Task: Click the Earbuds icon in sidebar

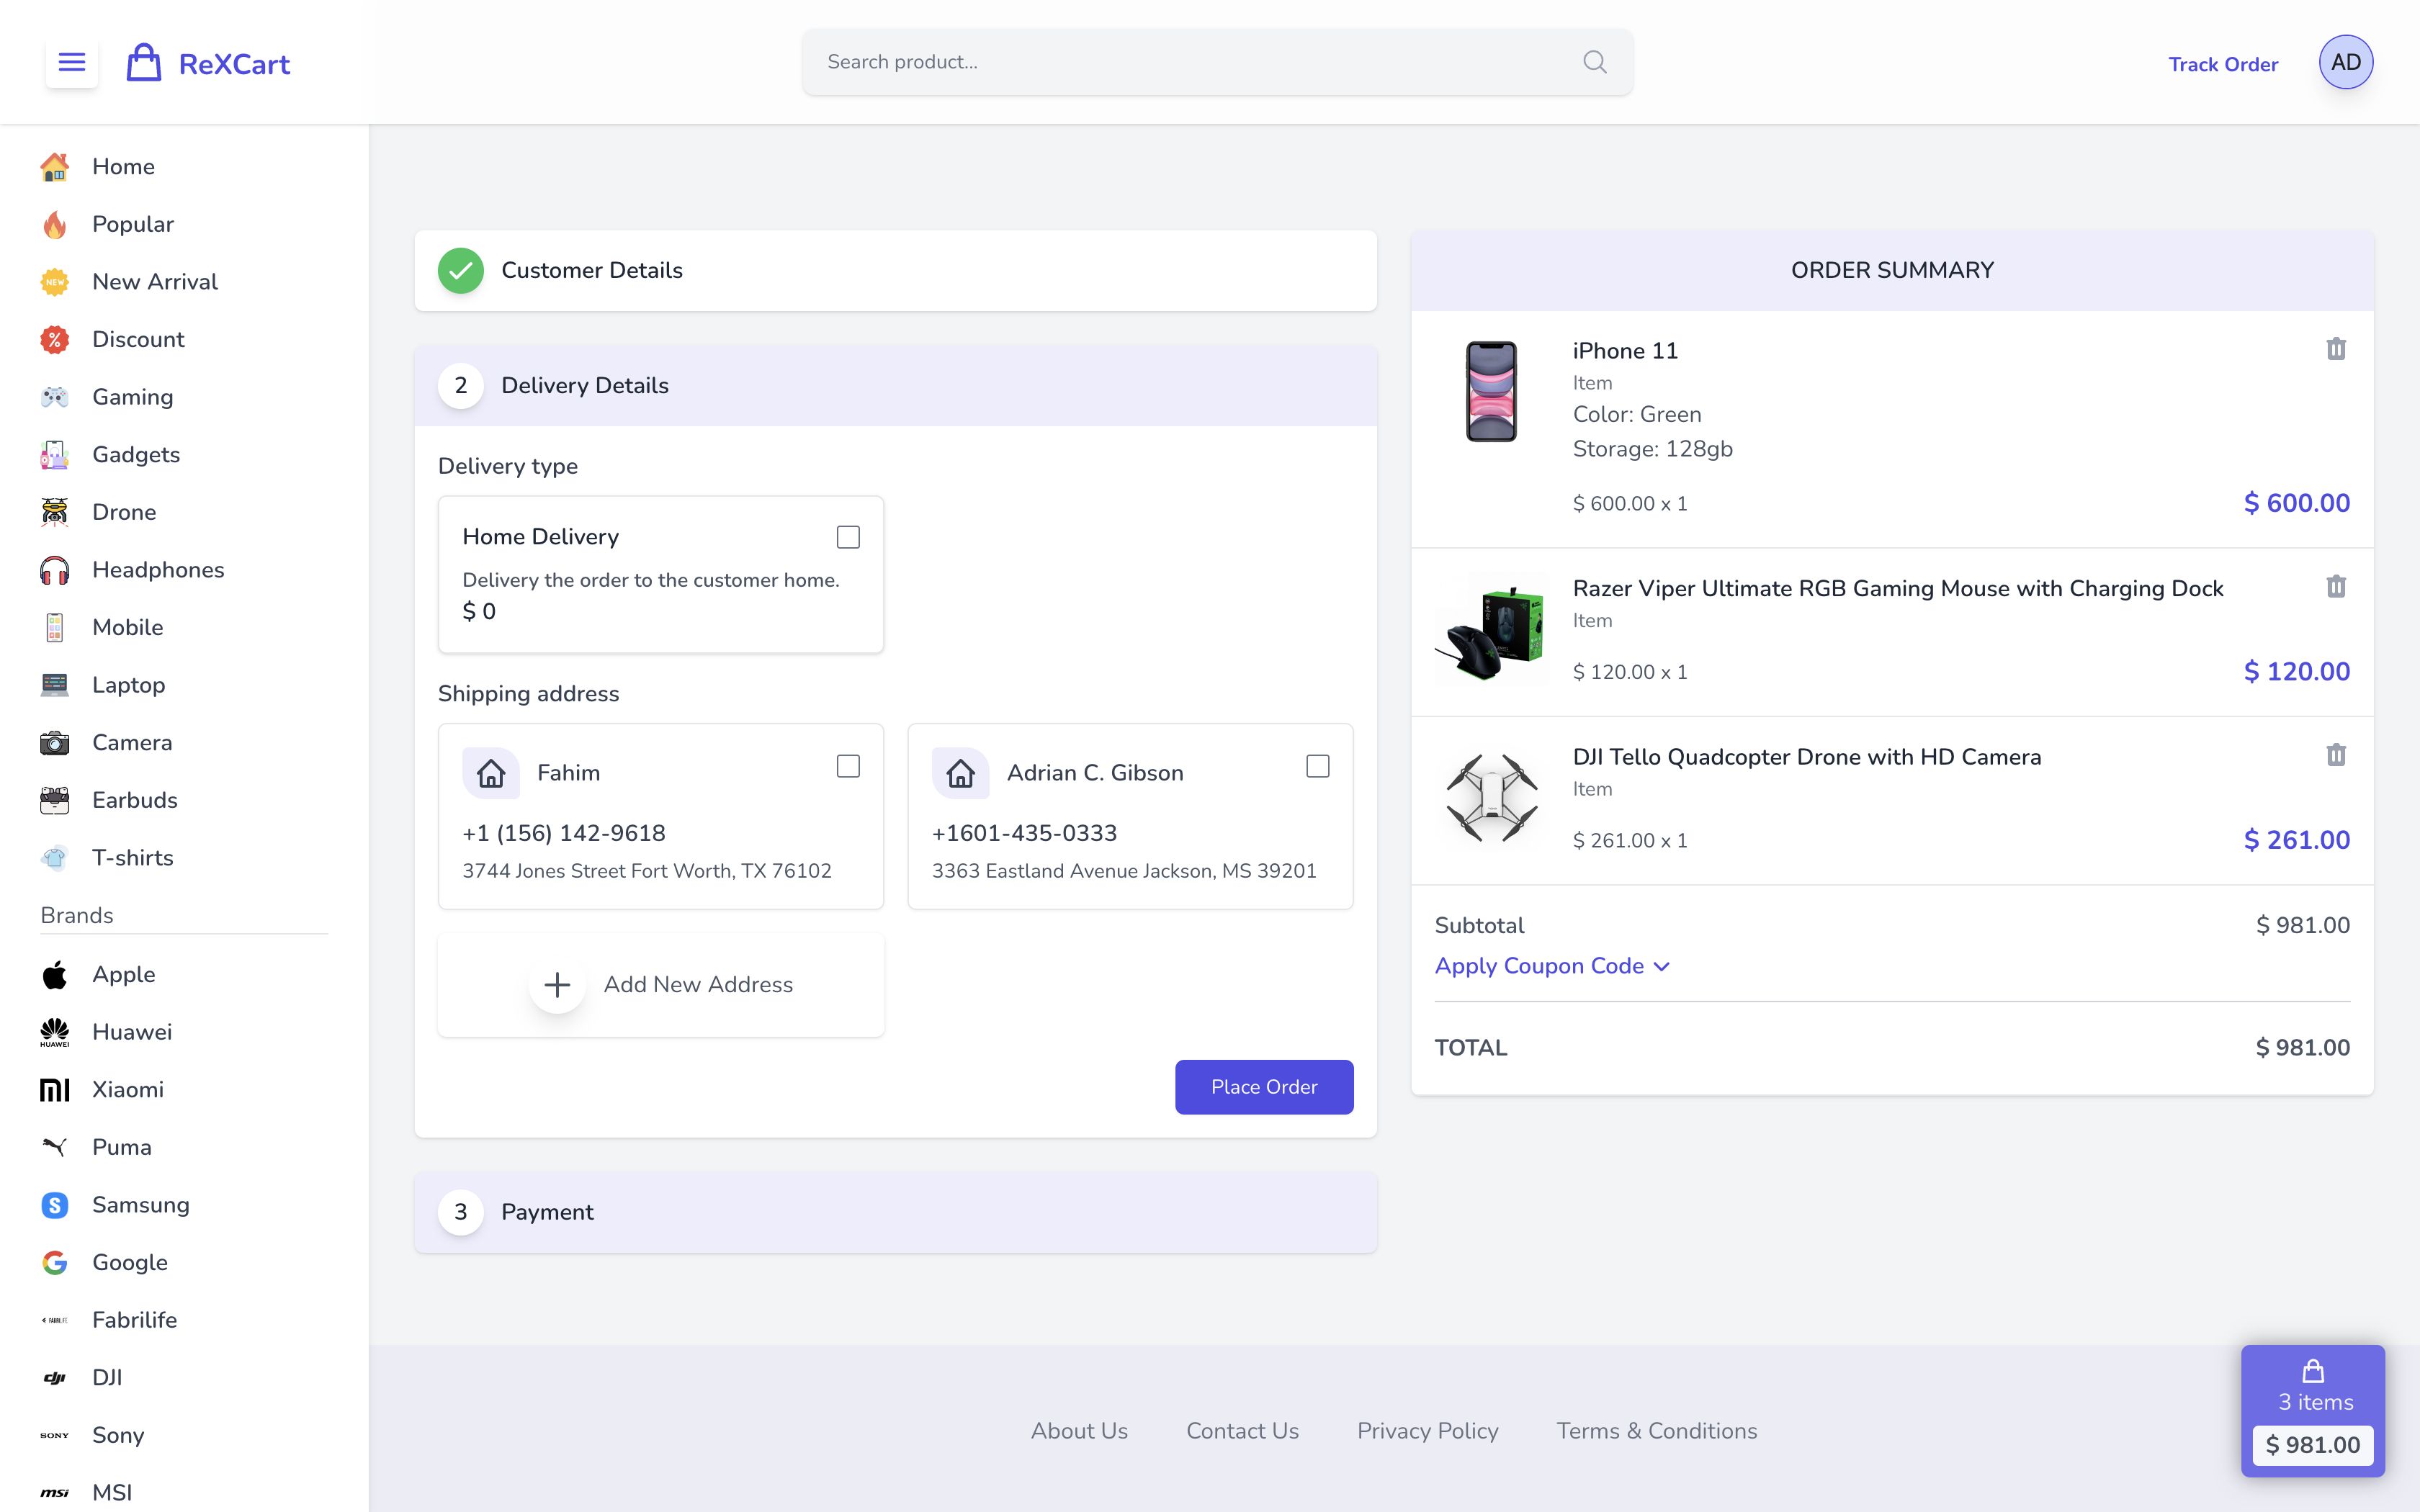Action: click(x=55, y=800)
